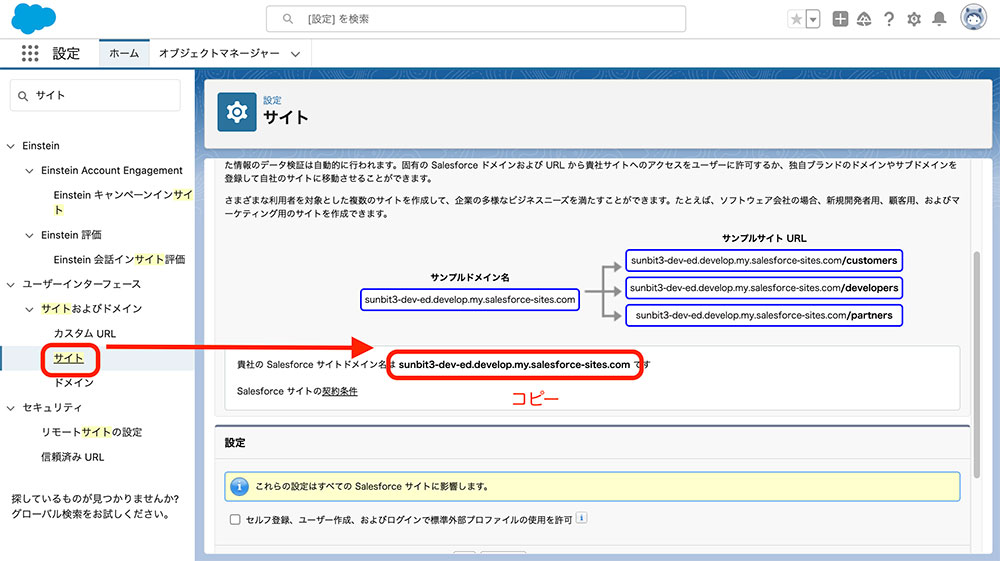Click the 設定 breadcrumb above サイト title

[x=272, y=100]
